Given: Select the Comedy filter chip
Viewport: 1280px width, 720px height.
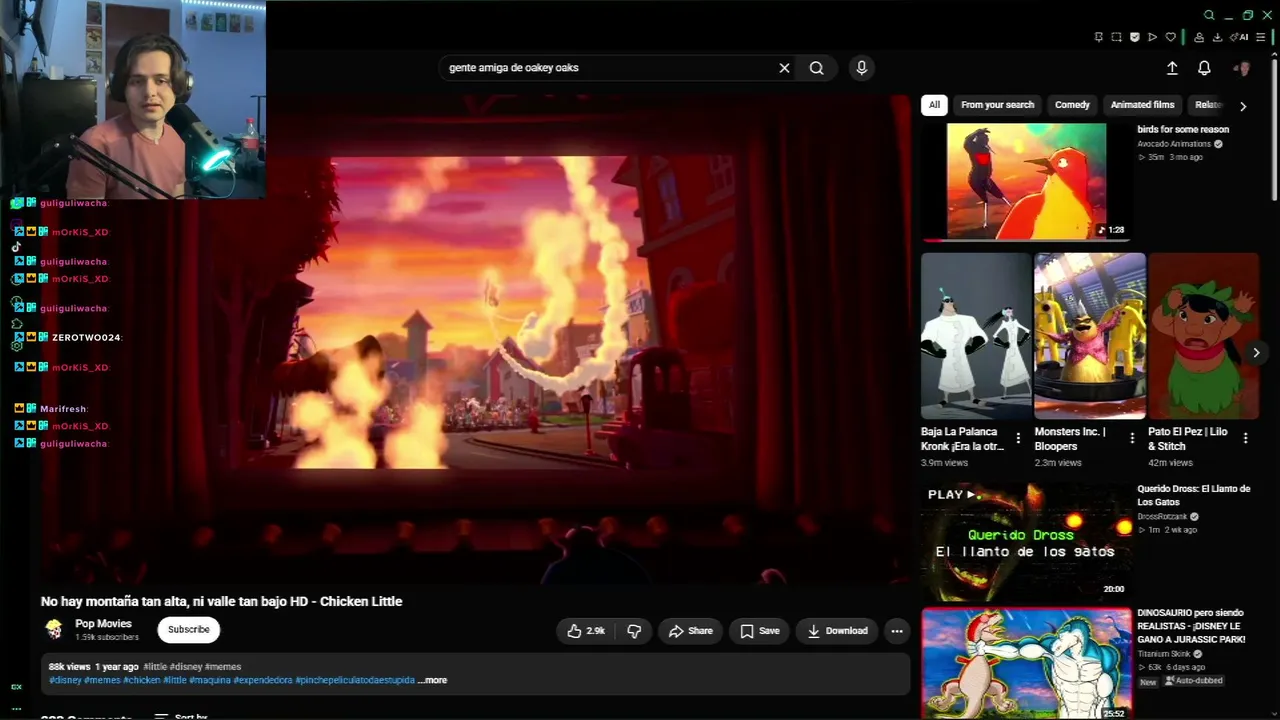Looking at the screenshot, I should point(1072,105).
